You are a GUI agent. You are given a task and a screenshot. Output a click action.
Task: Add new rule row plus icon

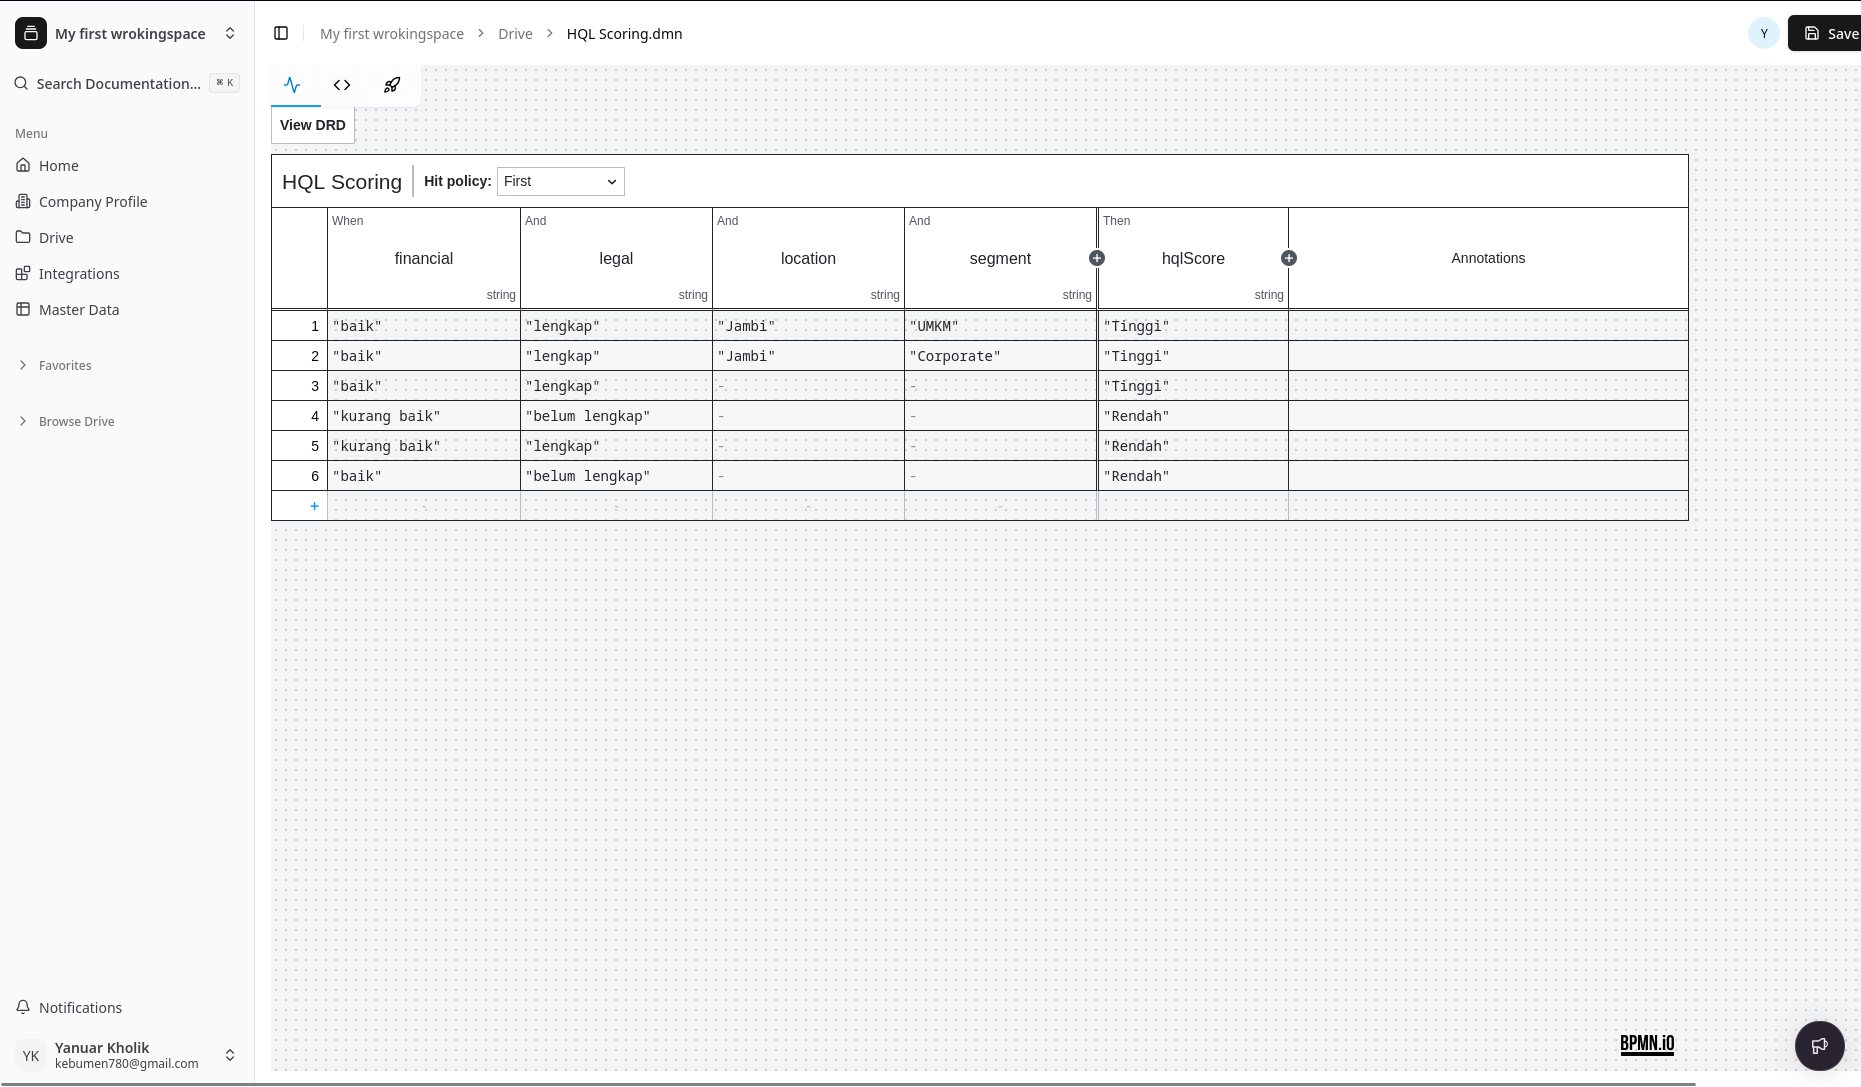(314, 506)
